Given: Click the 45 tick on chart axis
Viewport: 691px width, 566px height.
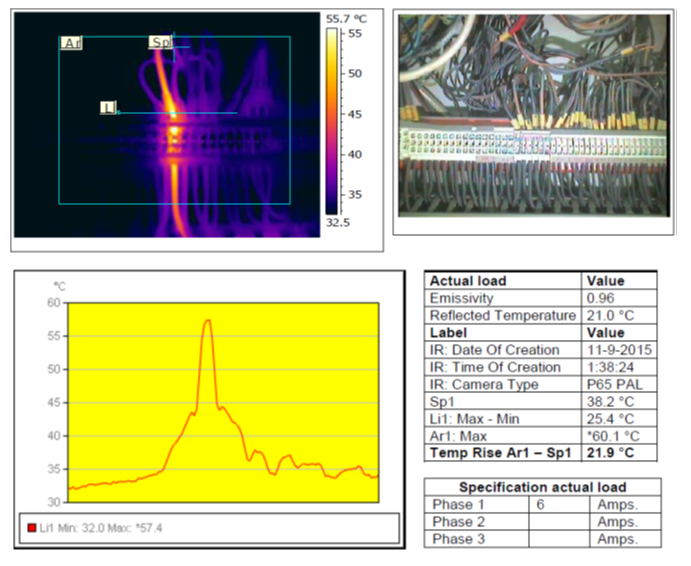Looking at the screenshot, I should pos(54,402).
